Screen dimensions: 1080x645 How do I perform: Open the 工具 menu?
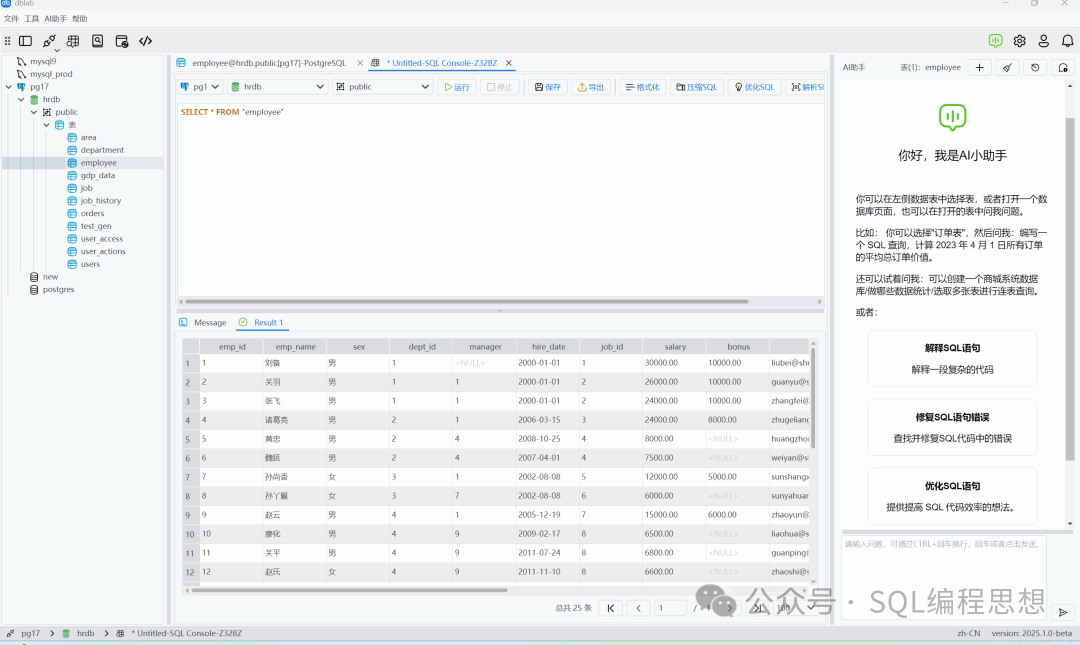tap(32, 19)
